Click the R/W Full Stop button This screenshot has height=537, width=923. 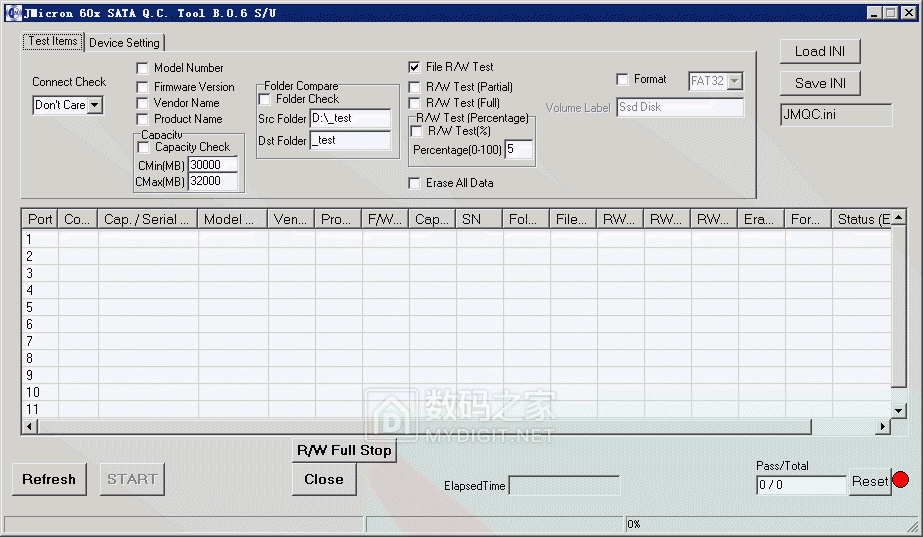pos(344,450)
